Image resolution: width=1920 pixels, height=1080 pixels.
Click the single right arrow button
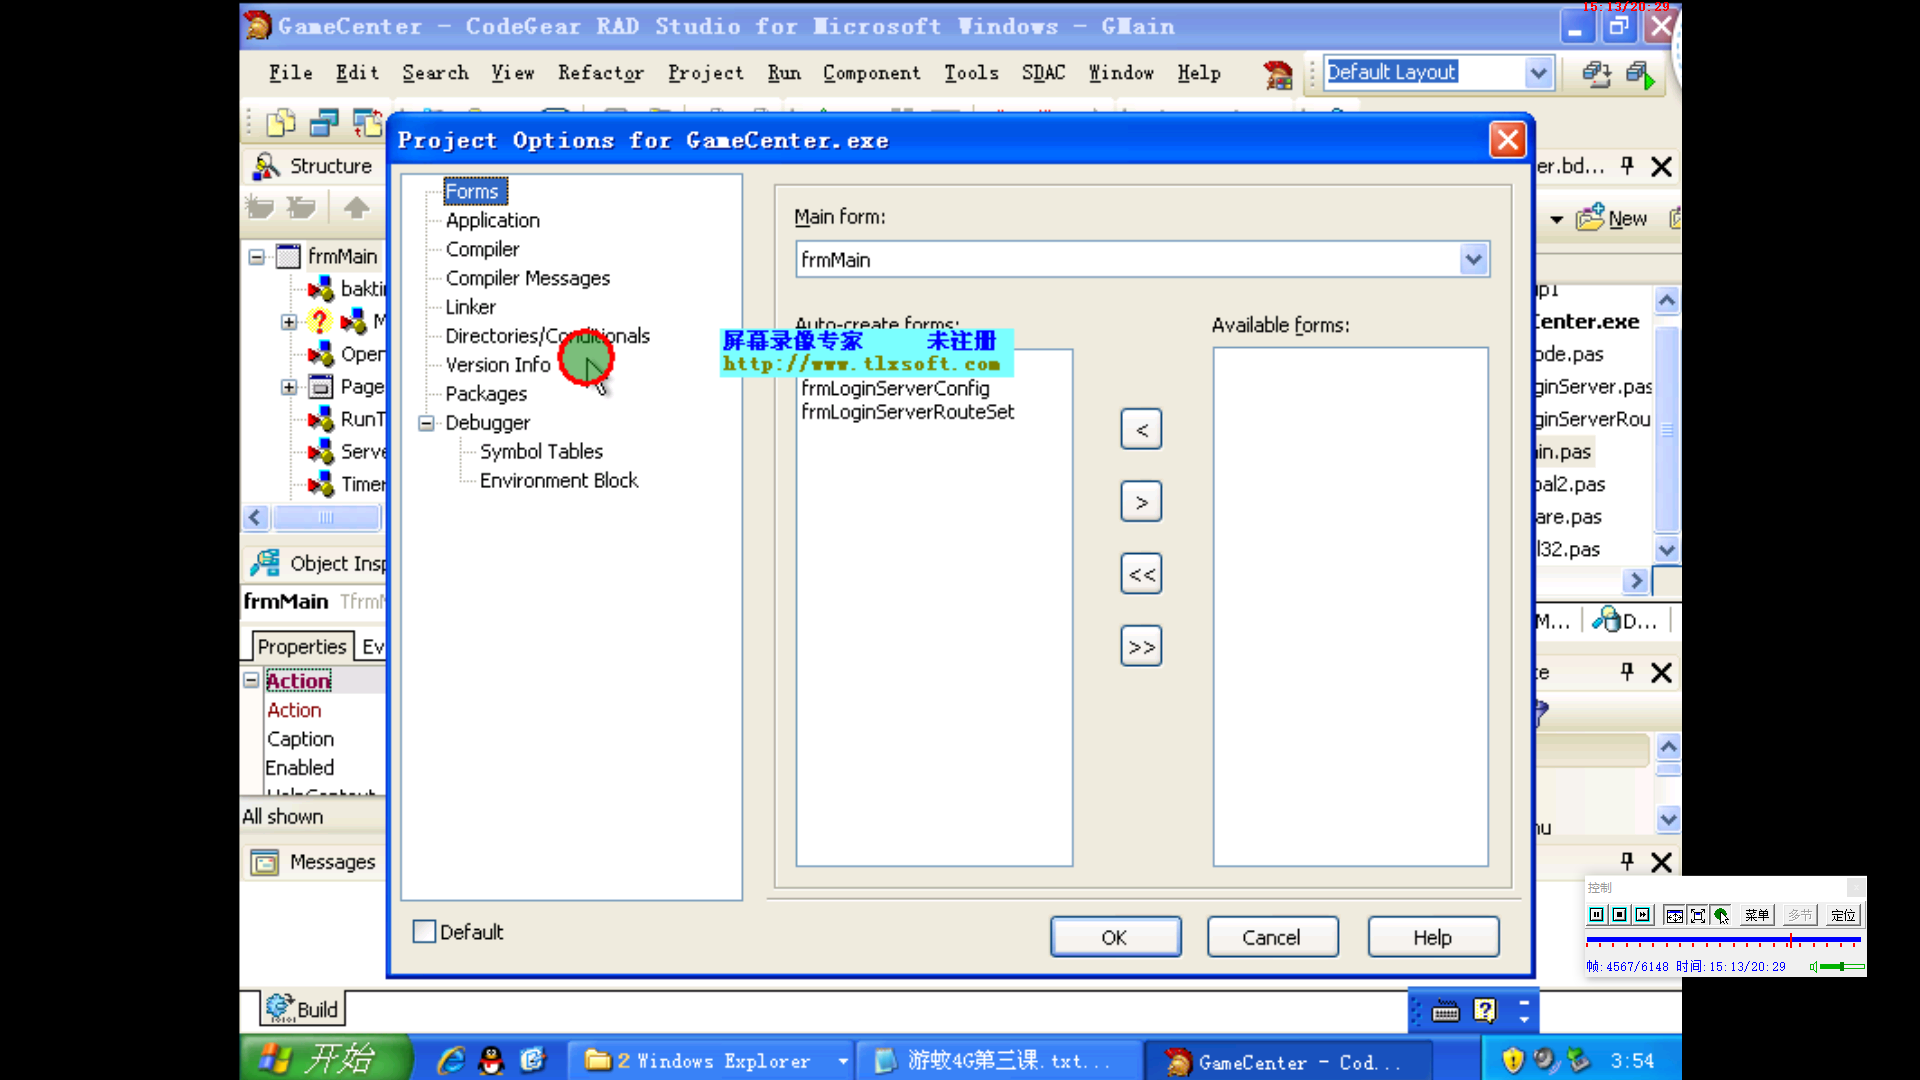pos(1141,502)
